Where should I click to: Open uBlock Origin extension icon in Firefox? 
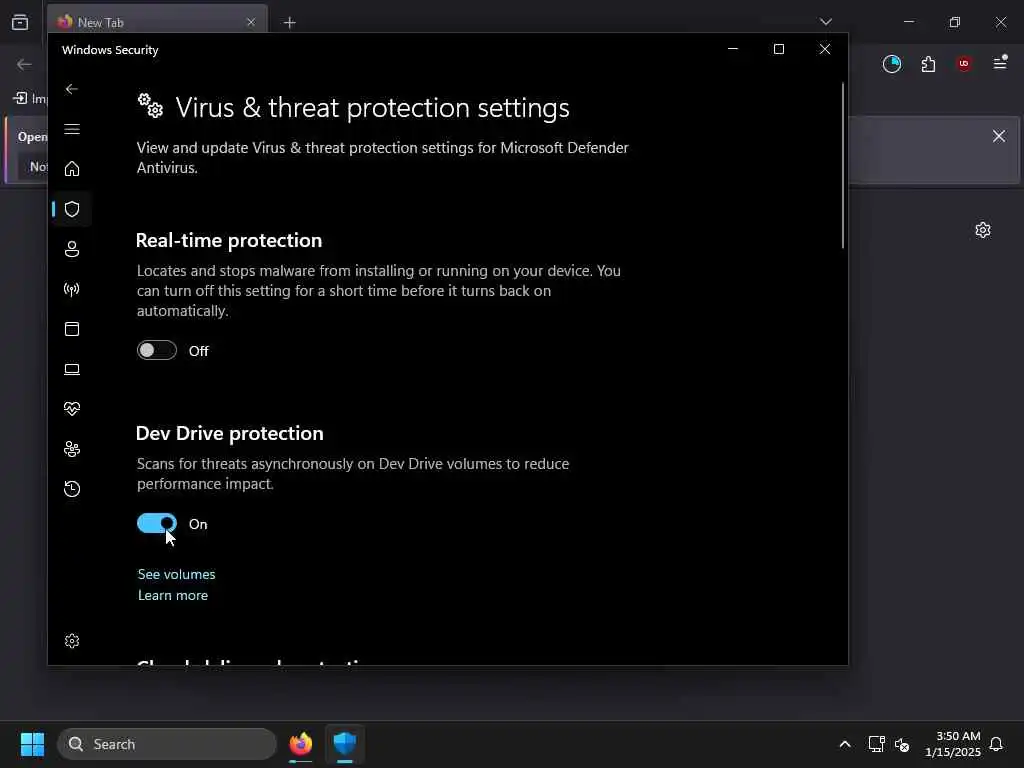[x=964, y=64]
